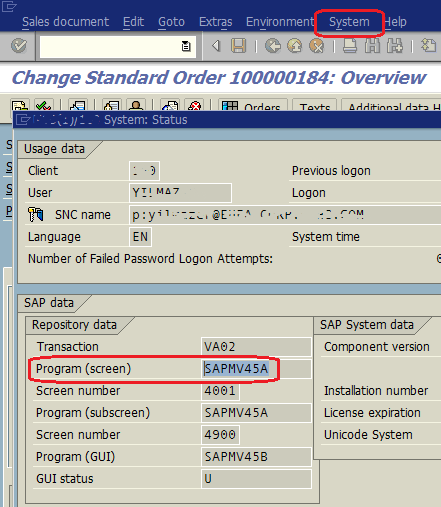Open the Edit menu
Image resolution: width=441 pixels, height=507 pixels.
click(x=133, y=22)
